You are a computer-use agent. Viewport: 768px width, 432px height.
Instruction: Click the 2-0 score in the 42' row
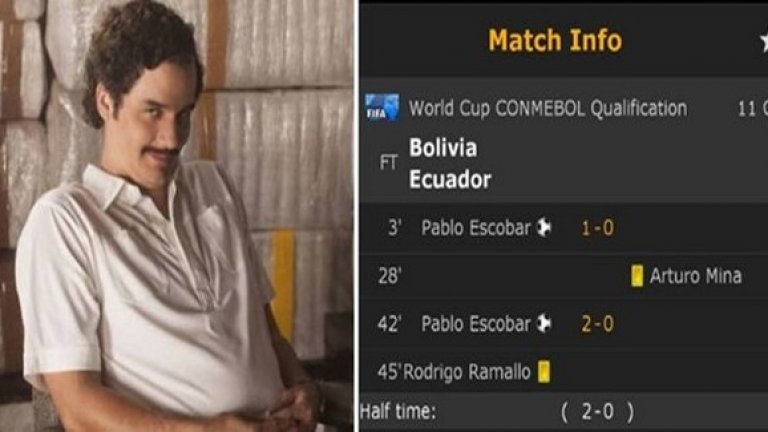(597, 324)
